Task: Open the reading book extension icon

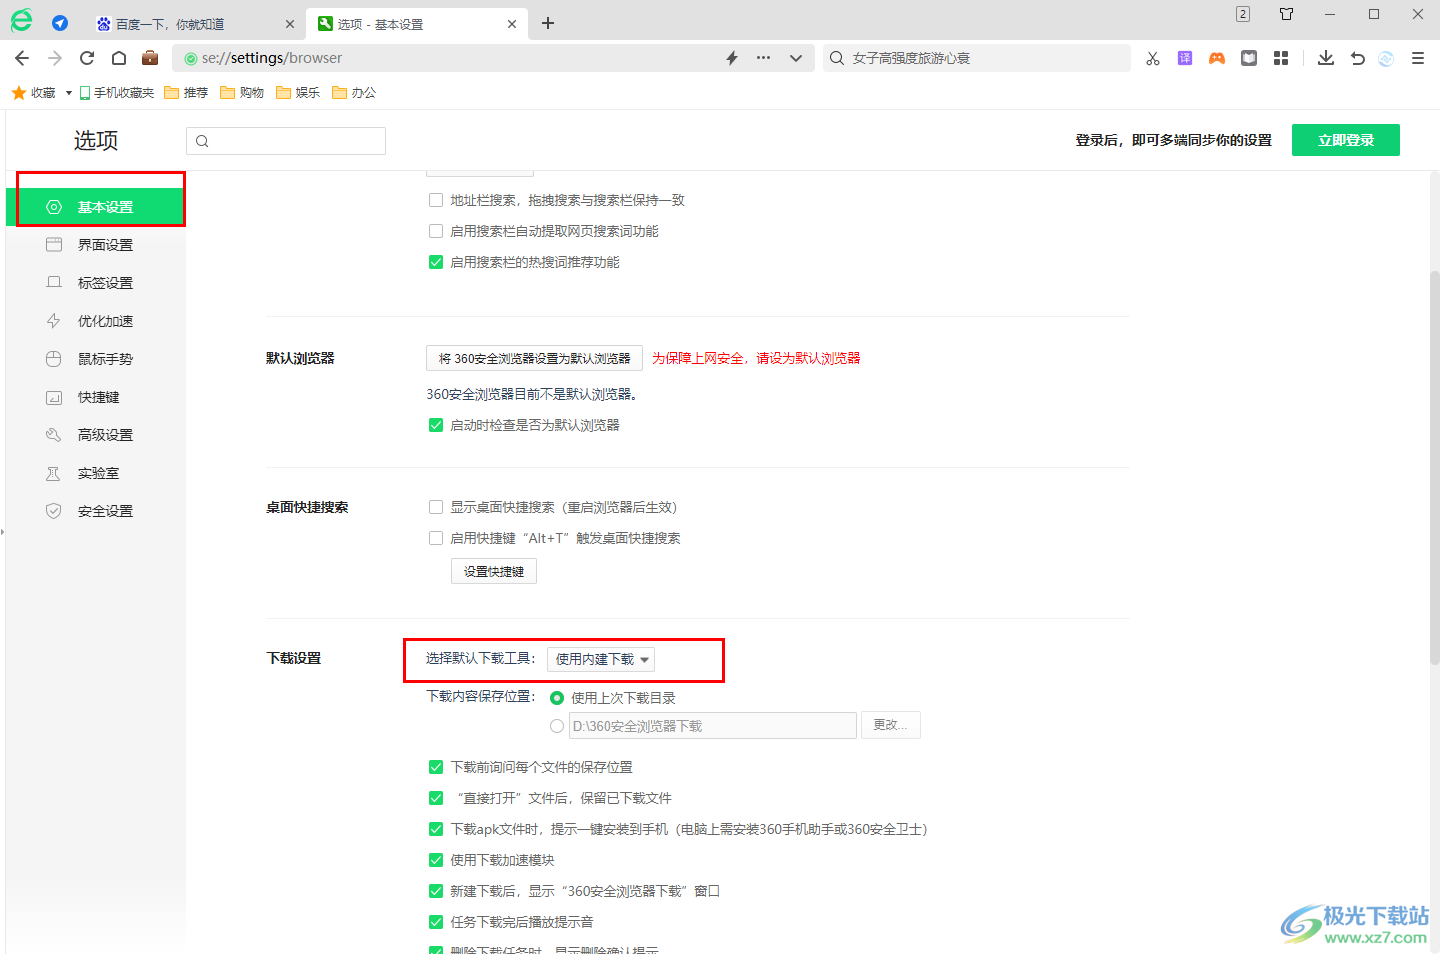Action: tap(1249, 58)
